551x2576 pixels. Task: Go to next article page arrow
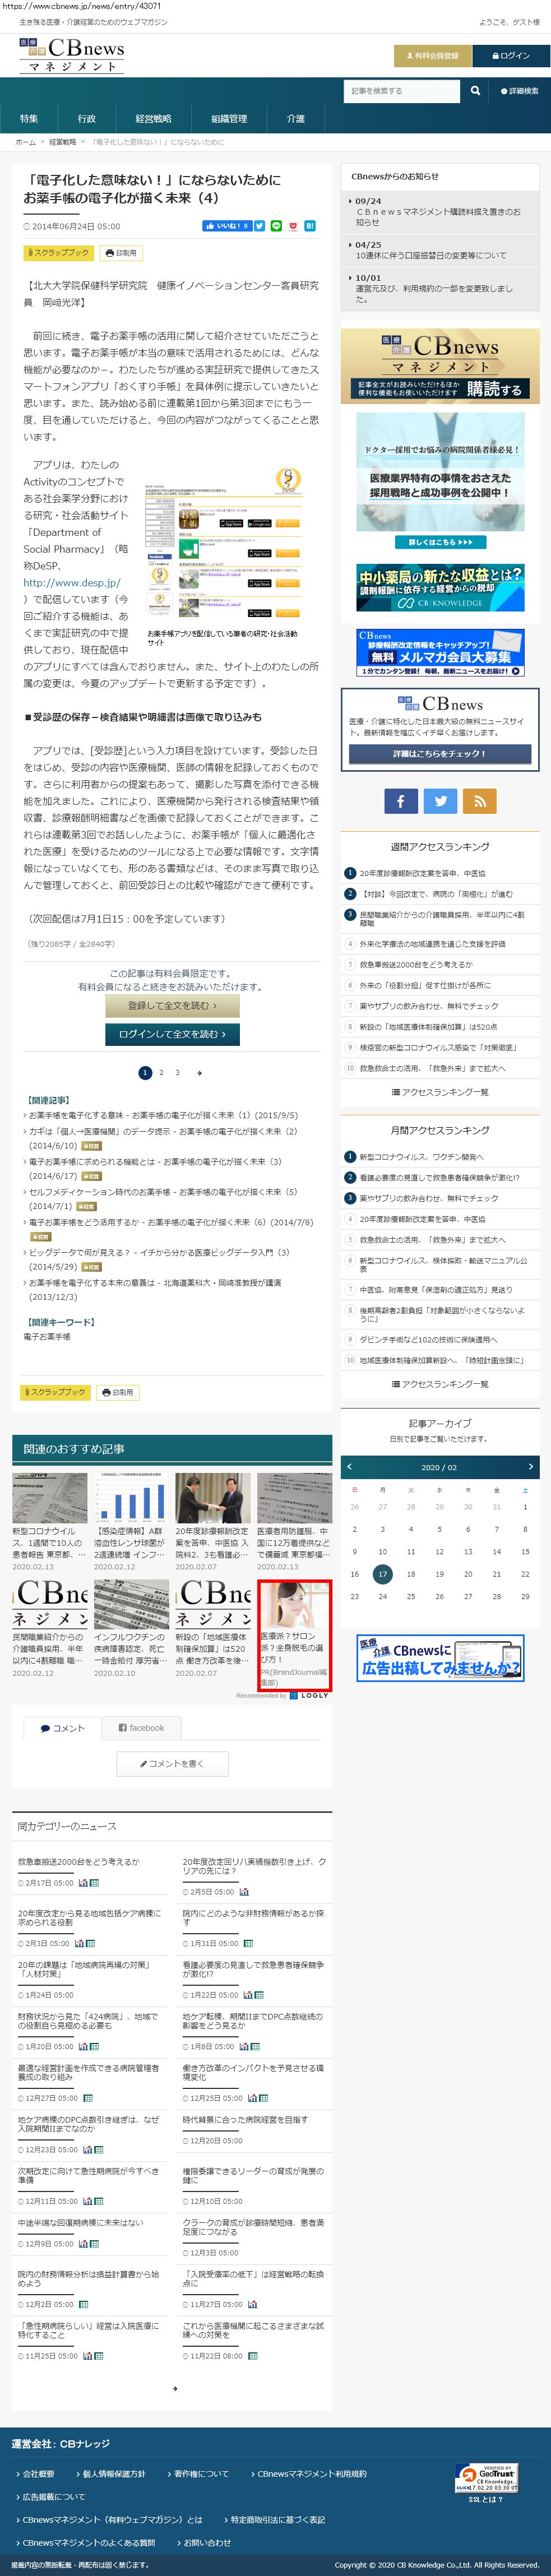click(199, 1072)
